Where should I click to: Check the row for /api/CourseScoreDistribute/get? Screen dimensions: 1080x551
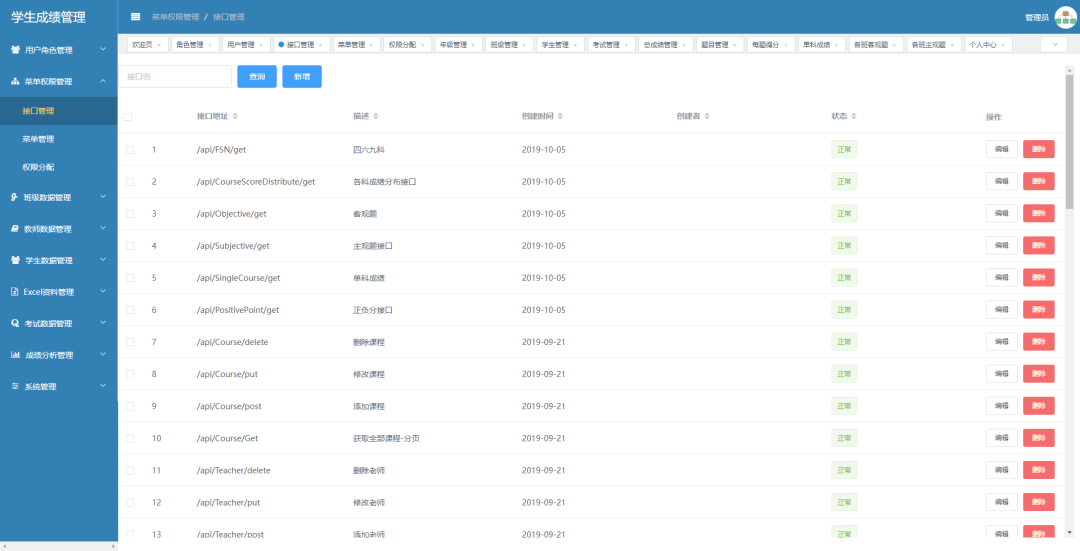[x=130, y=182]
